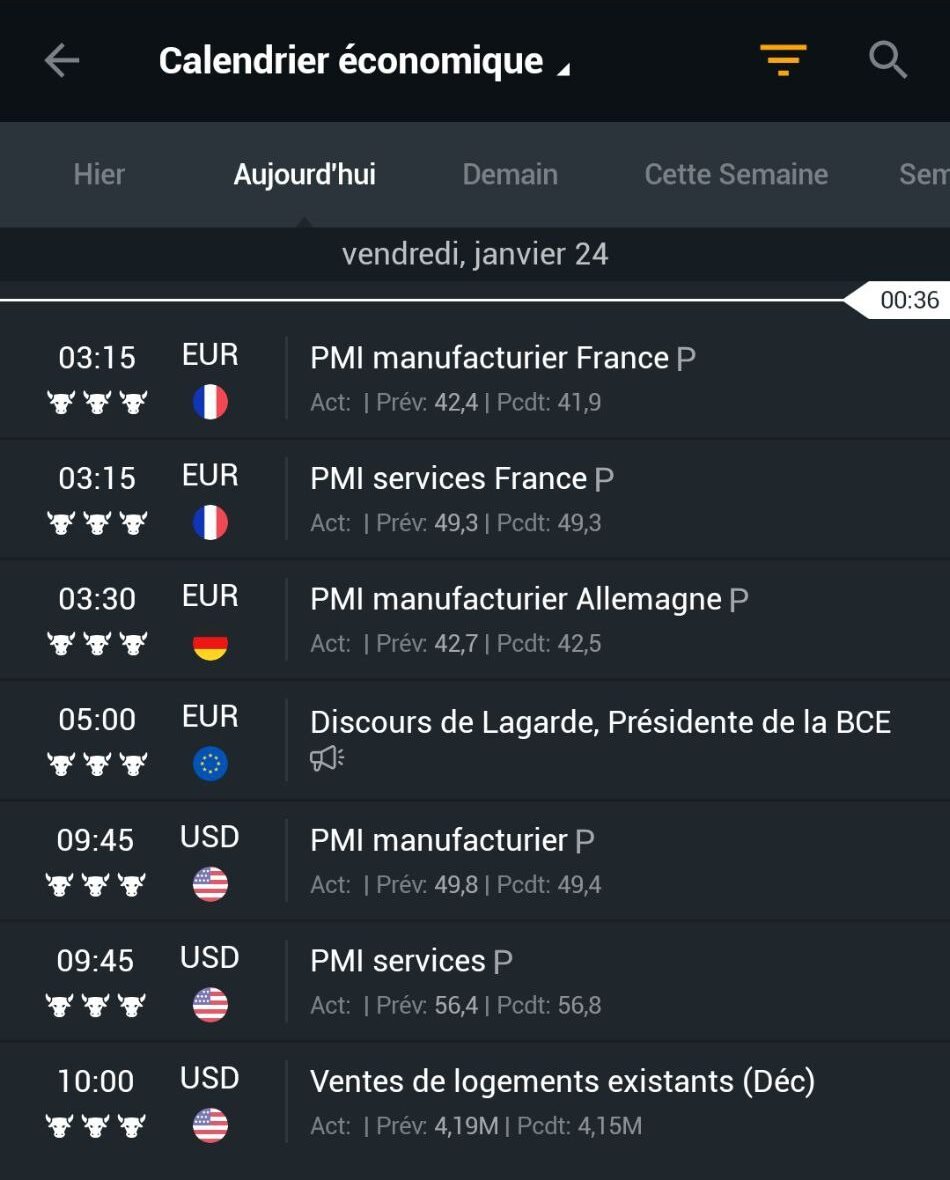Tap the back arrow icon
Image resolution: width=950 pixels, height=1180 pixels.
coord(62,60)
